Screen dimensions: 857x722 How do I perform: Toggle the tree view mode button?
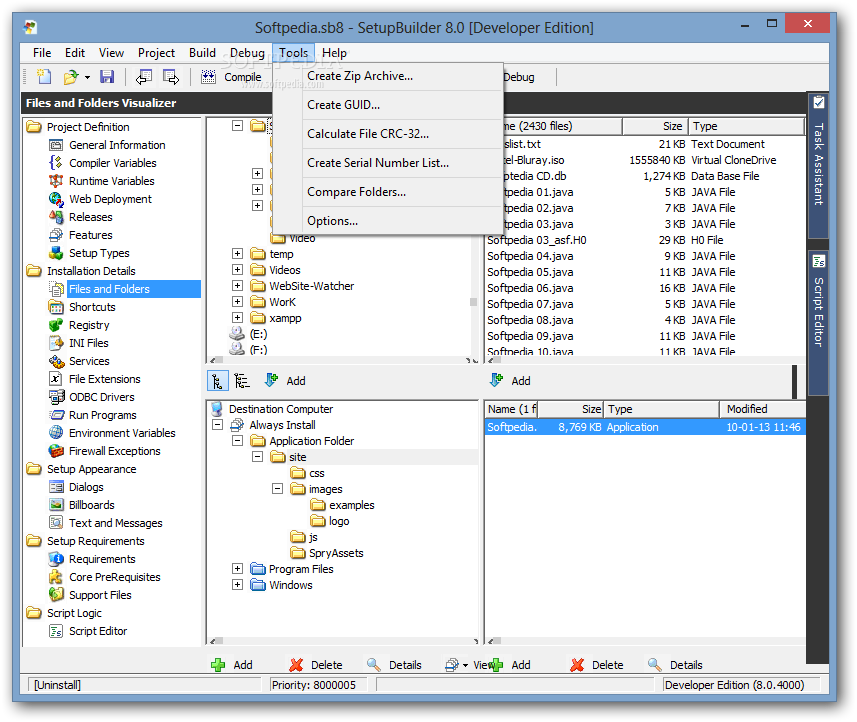coord(218,381)
